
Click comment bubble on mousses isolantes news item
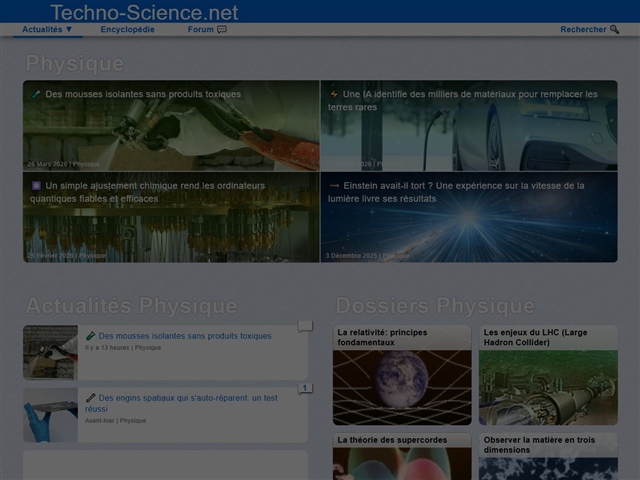click(x=305, y=326)
